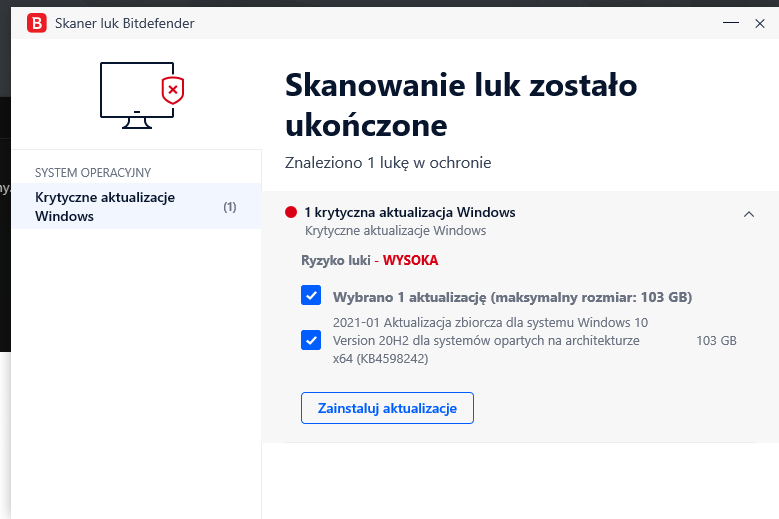Click the '1 krytyczna aktualizacja Windows' heading
Image resolution: width=779 pixels, height=519 pixels.
410,213
